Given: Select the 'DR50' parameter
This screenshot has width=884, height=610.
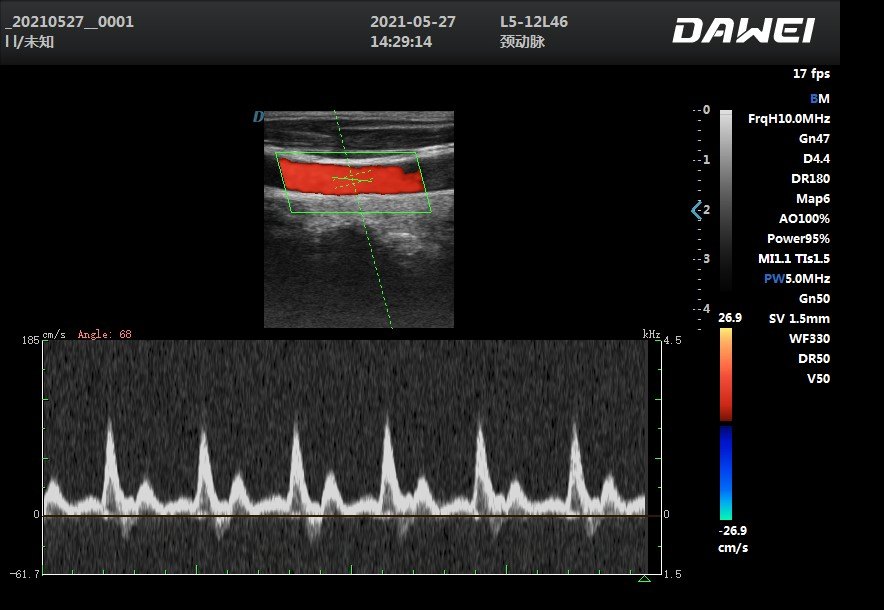Looking at the screenshot, I should coord(814,359).
